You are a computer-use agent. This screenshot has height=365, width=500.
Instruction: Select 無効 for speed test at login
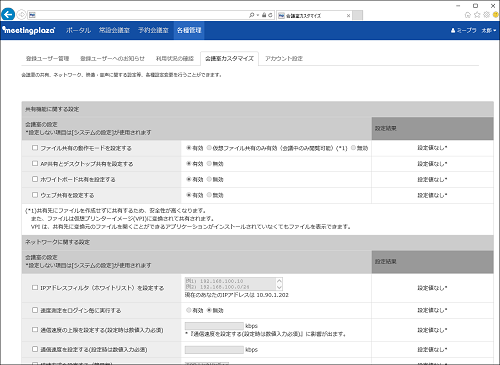point(209,310)
